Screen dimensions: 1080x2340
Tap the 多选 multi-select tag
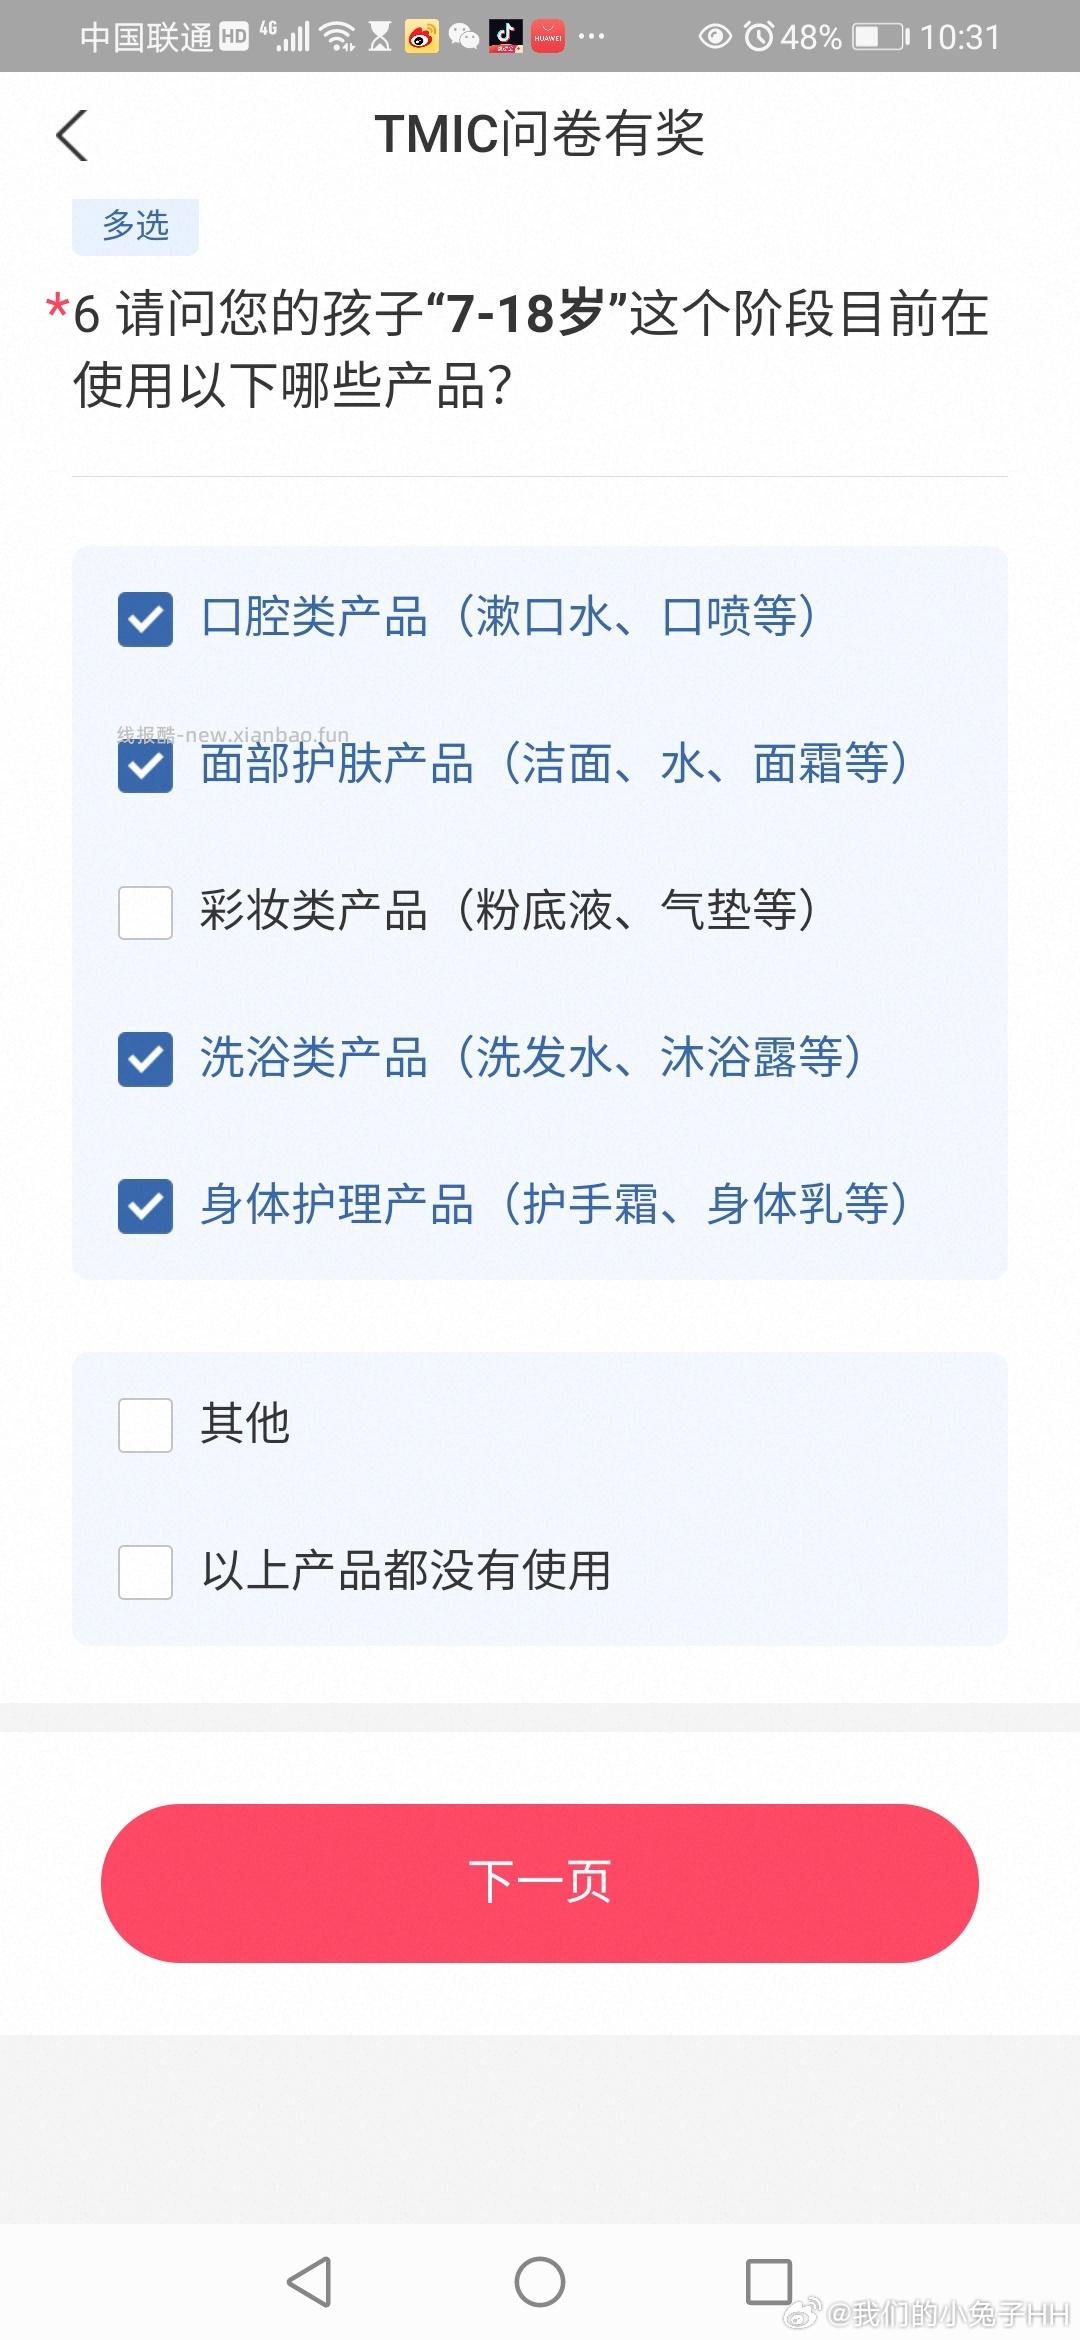click(135, 226)
